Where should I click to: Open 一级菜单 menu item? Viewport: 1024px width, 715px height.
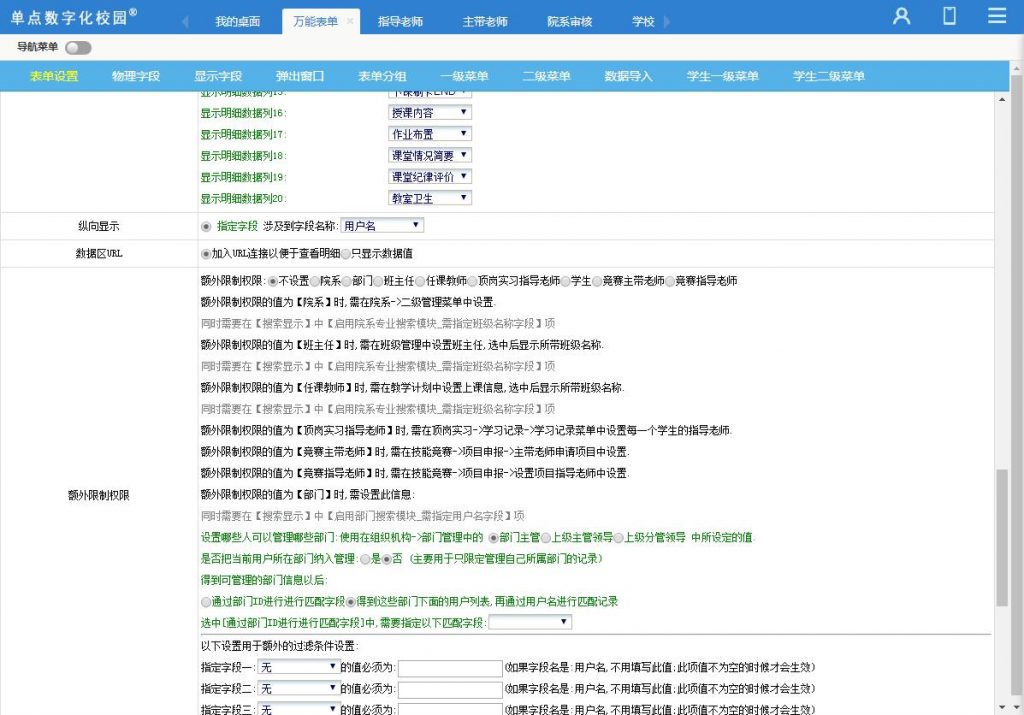(x=464, y=76)
